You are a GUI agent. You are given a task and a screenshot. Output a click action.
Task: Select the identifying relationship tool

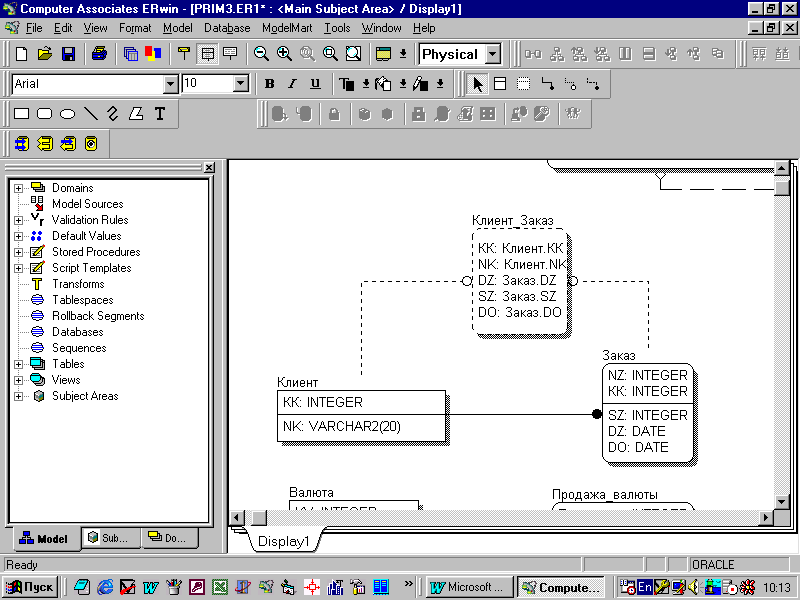pyautogui.click(x=547, y=84)
